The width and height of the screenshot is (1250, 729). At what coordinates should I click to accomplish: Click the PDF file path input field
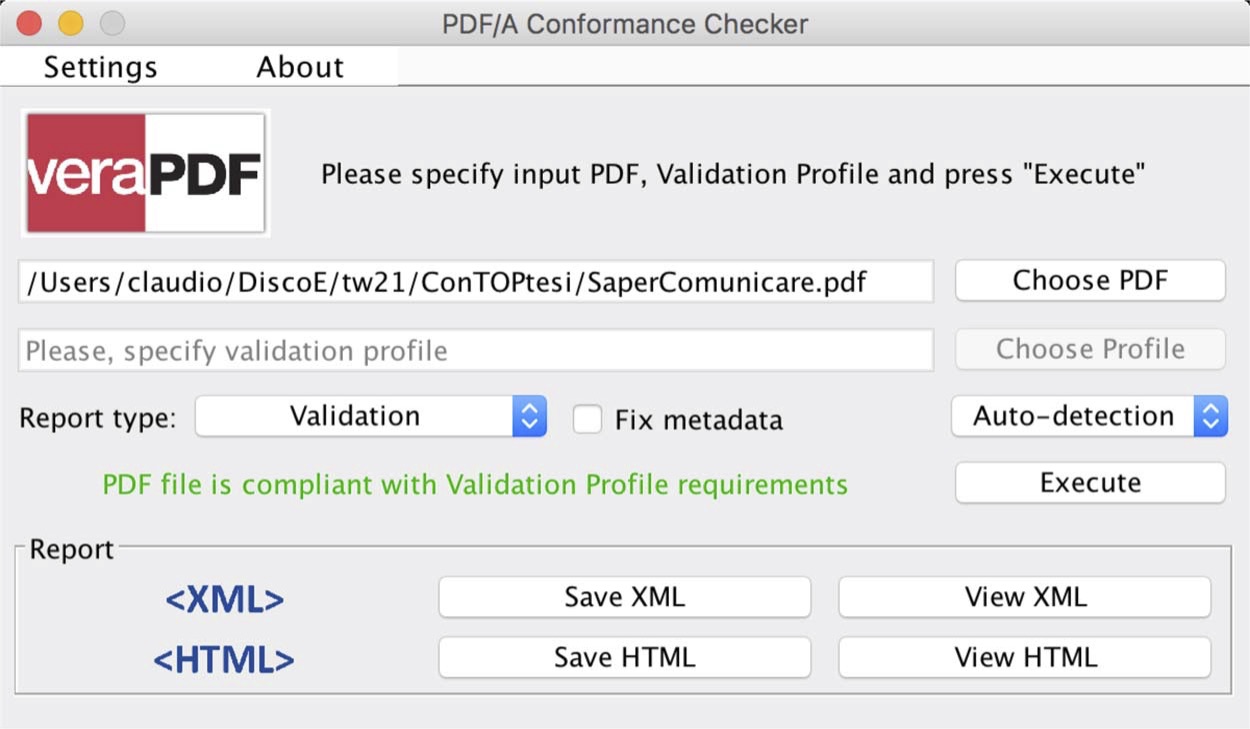click(x=475, y=282)
